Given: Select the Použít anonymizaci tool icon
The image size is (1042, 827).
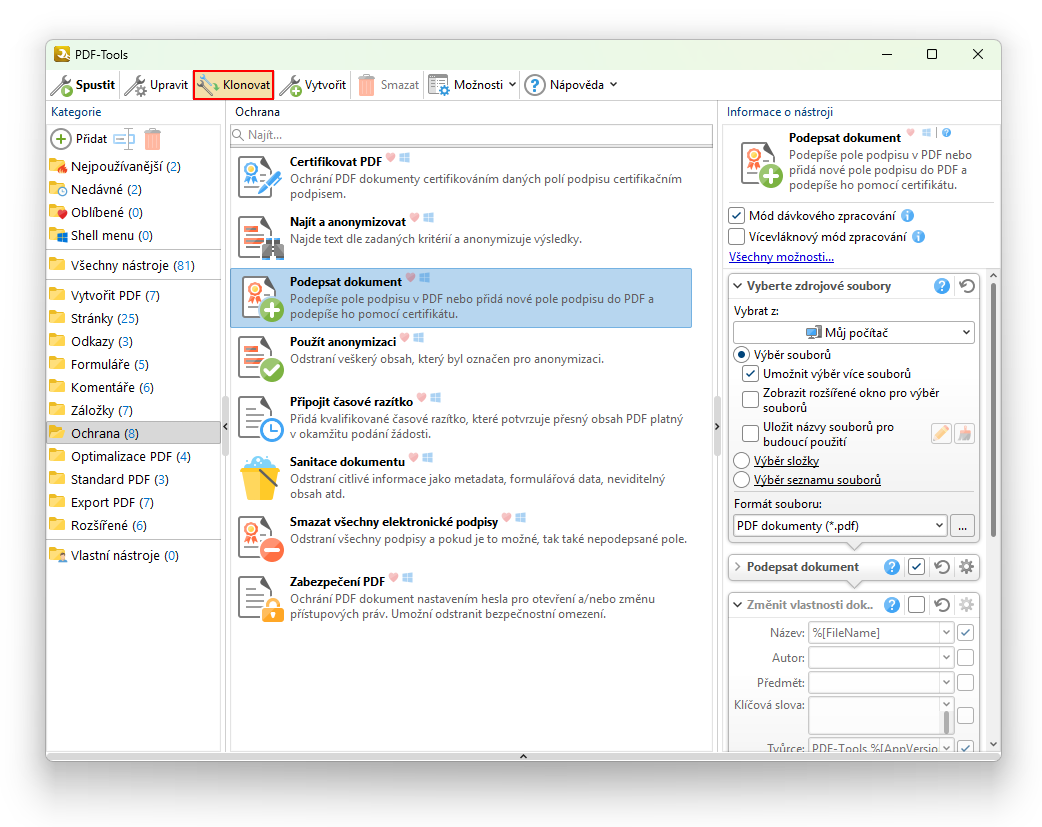Looking at the screenshot, I should [x=261, y=358].
